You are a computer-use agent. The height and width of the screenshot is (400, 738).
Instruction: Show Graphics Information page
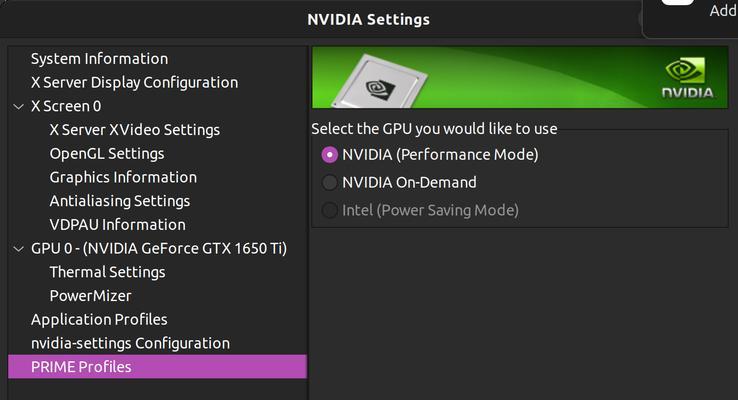[123, 177]
